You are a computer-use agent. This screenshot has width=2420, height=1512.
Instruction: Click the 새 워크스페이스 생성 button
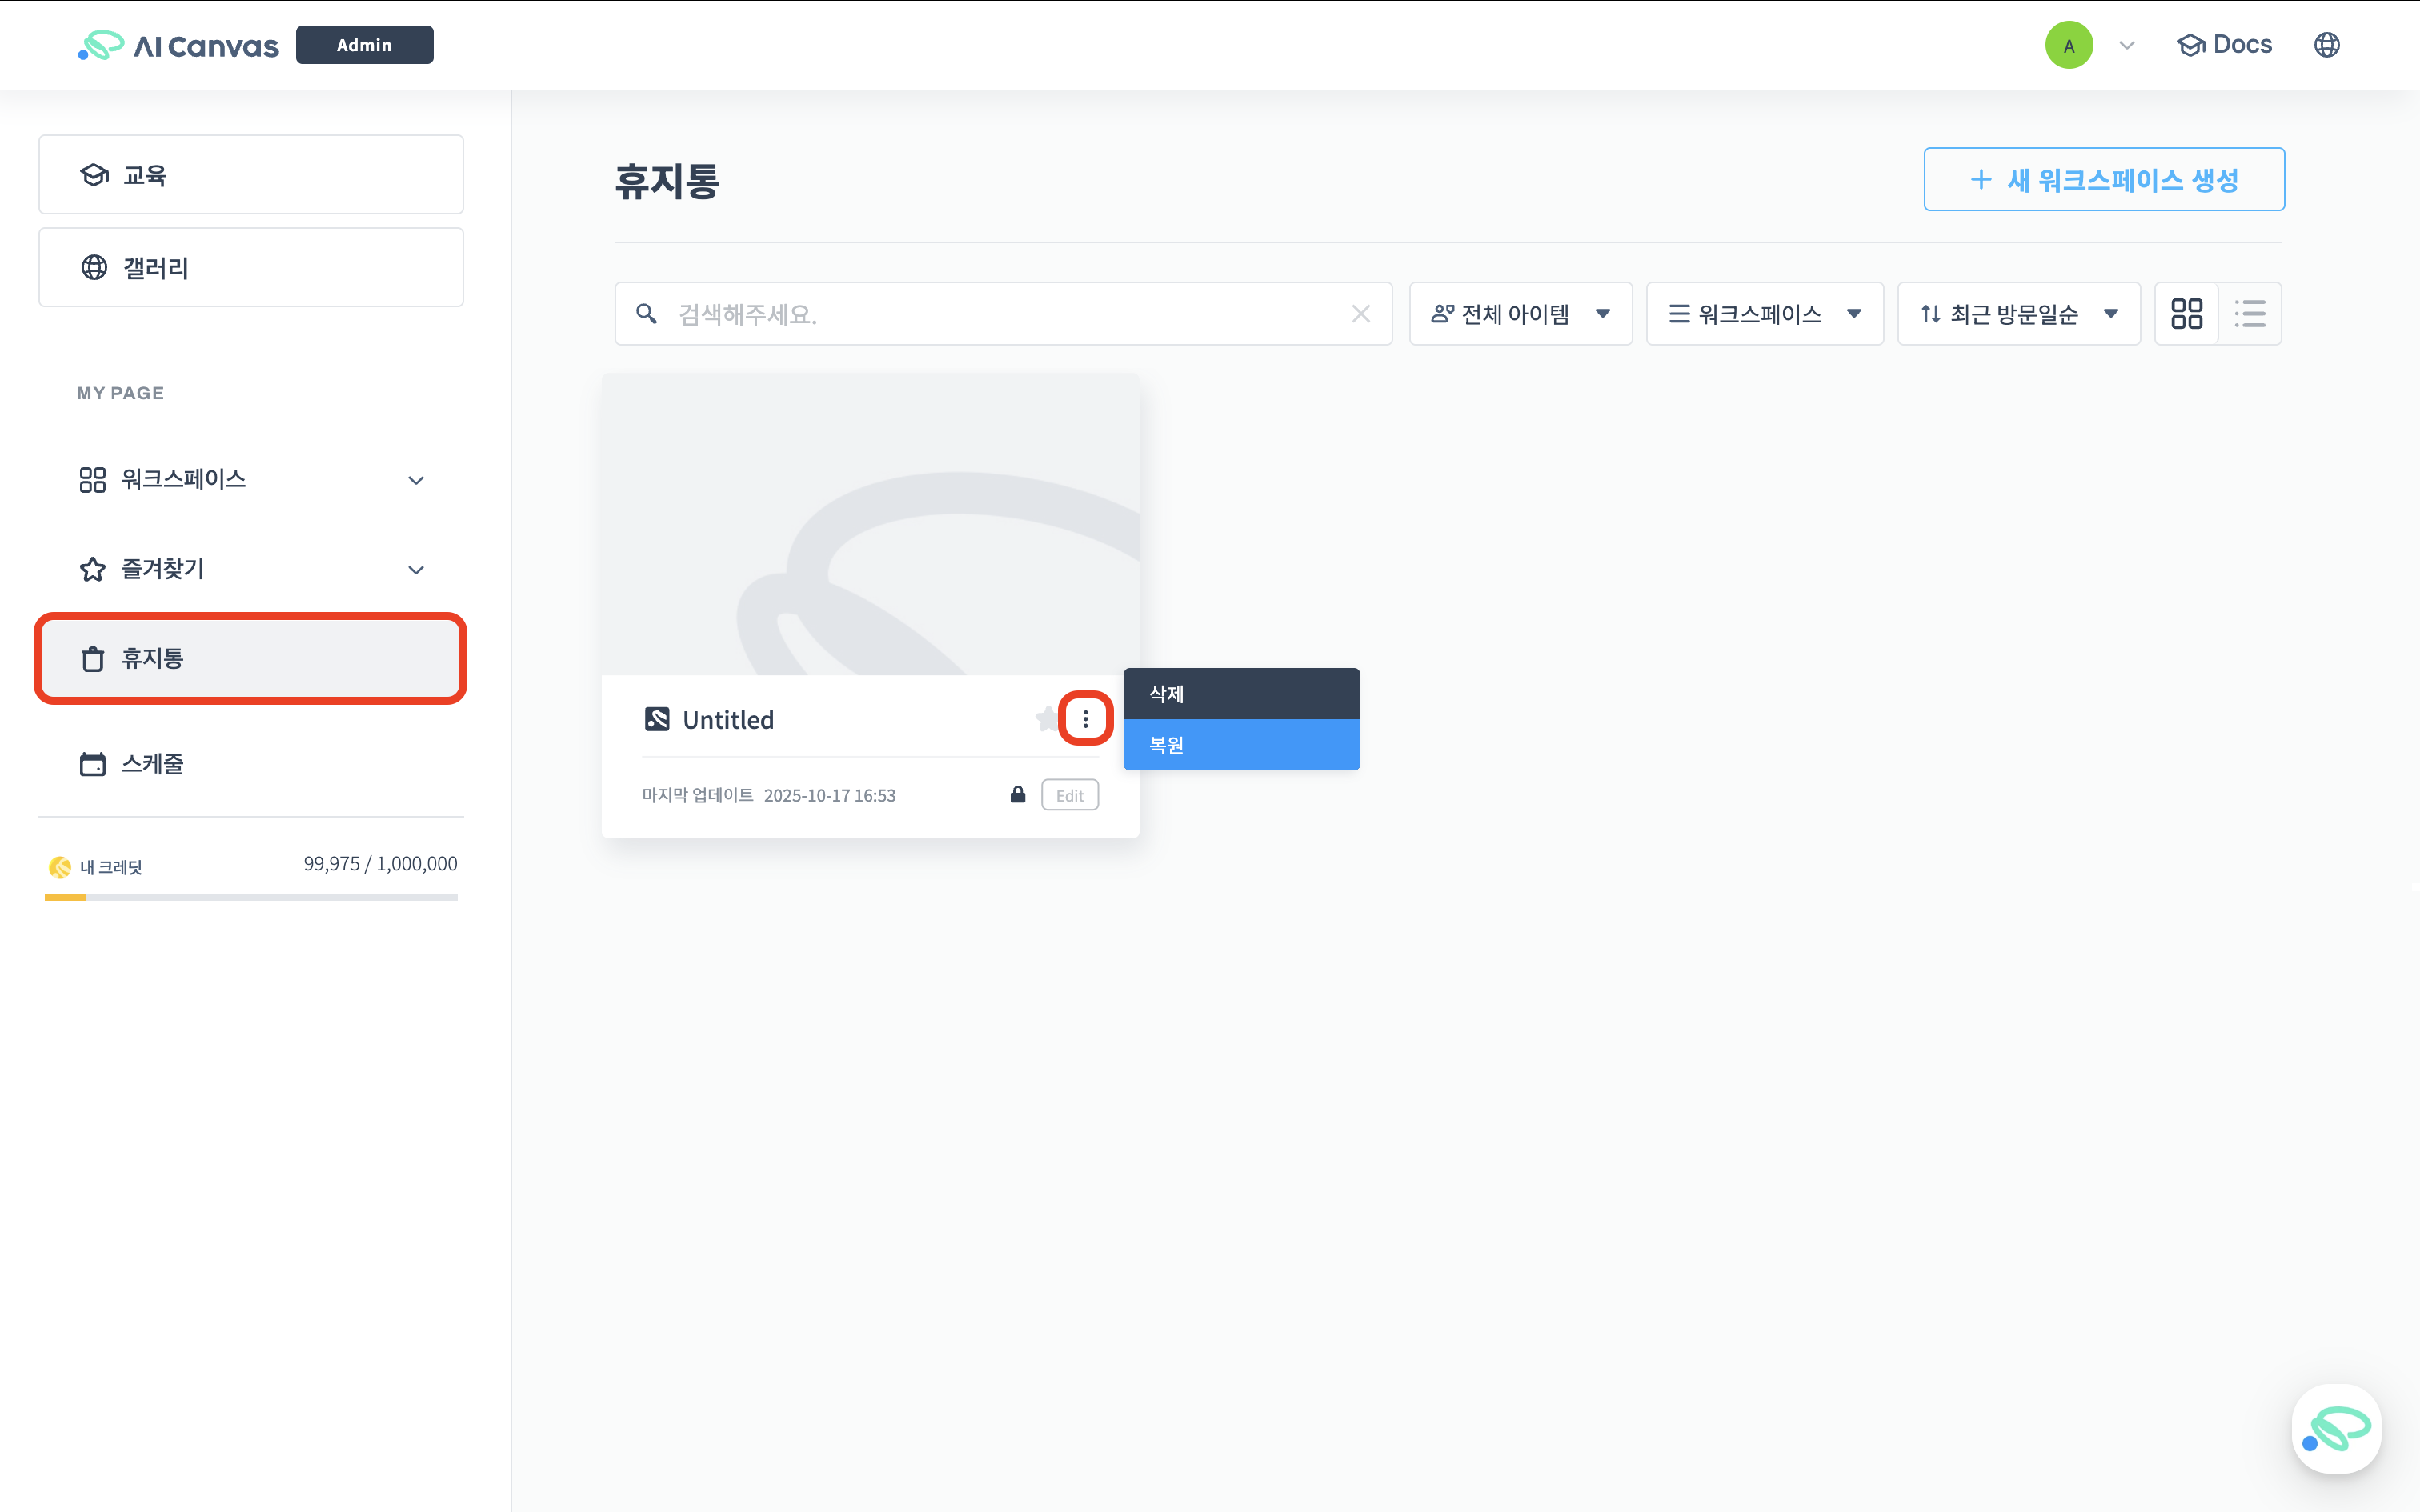coord(2103,179)
